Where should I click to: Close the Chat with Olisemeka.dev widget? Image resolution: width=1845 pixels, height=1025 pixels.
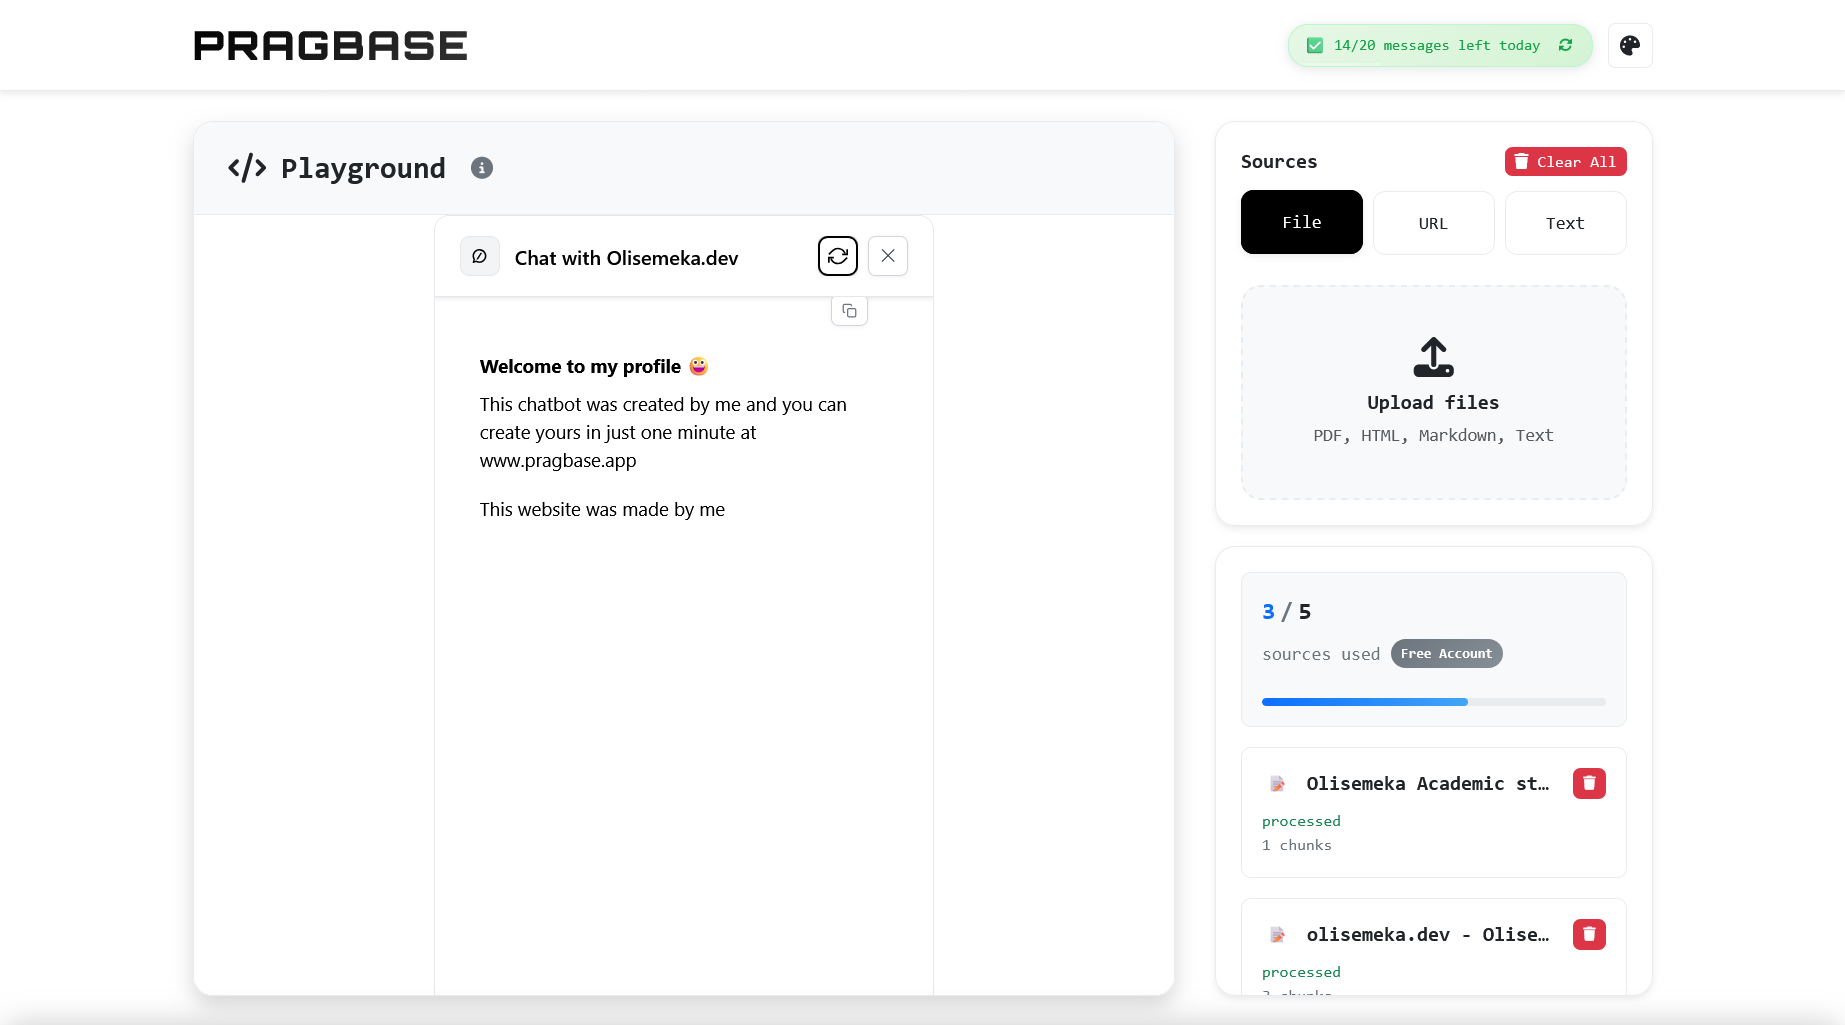[x=888, y=256]
